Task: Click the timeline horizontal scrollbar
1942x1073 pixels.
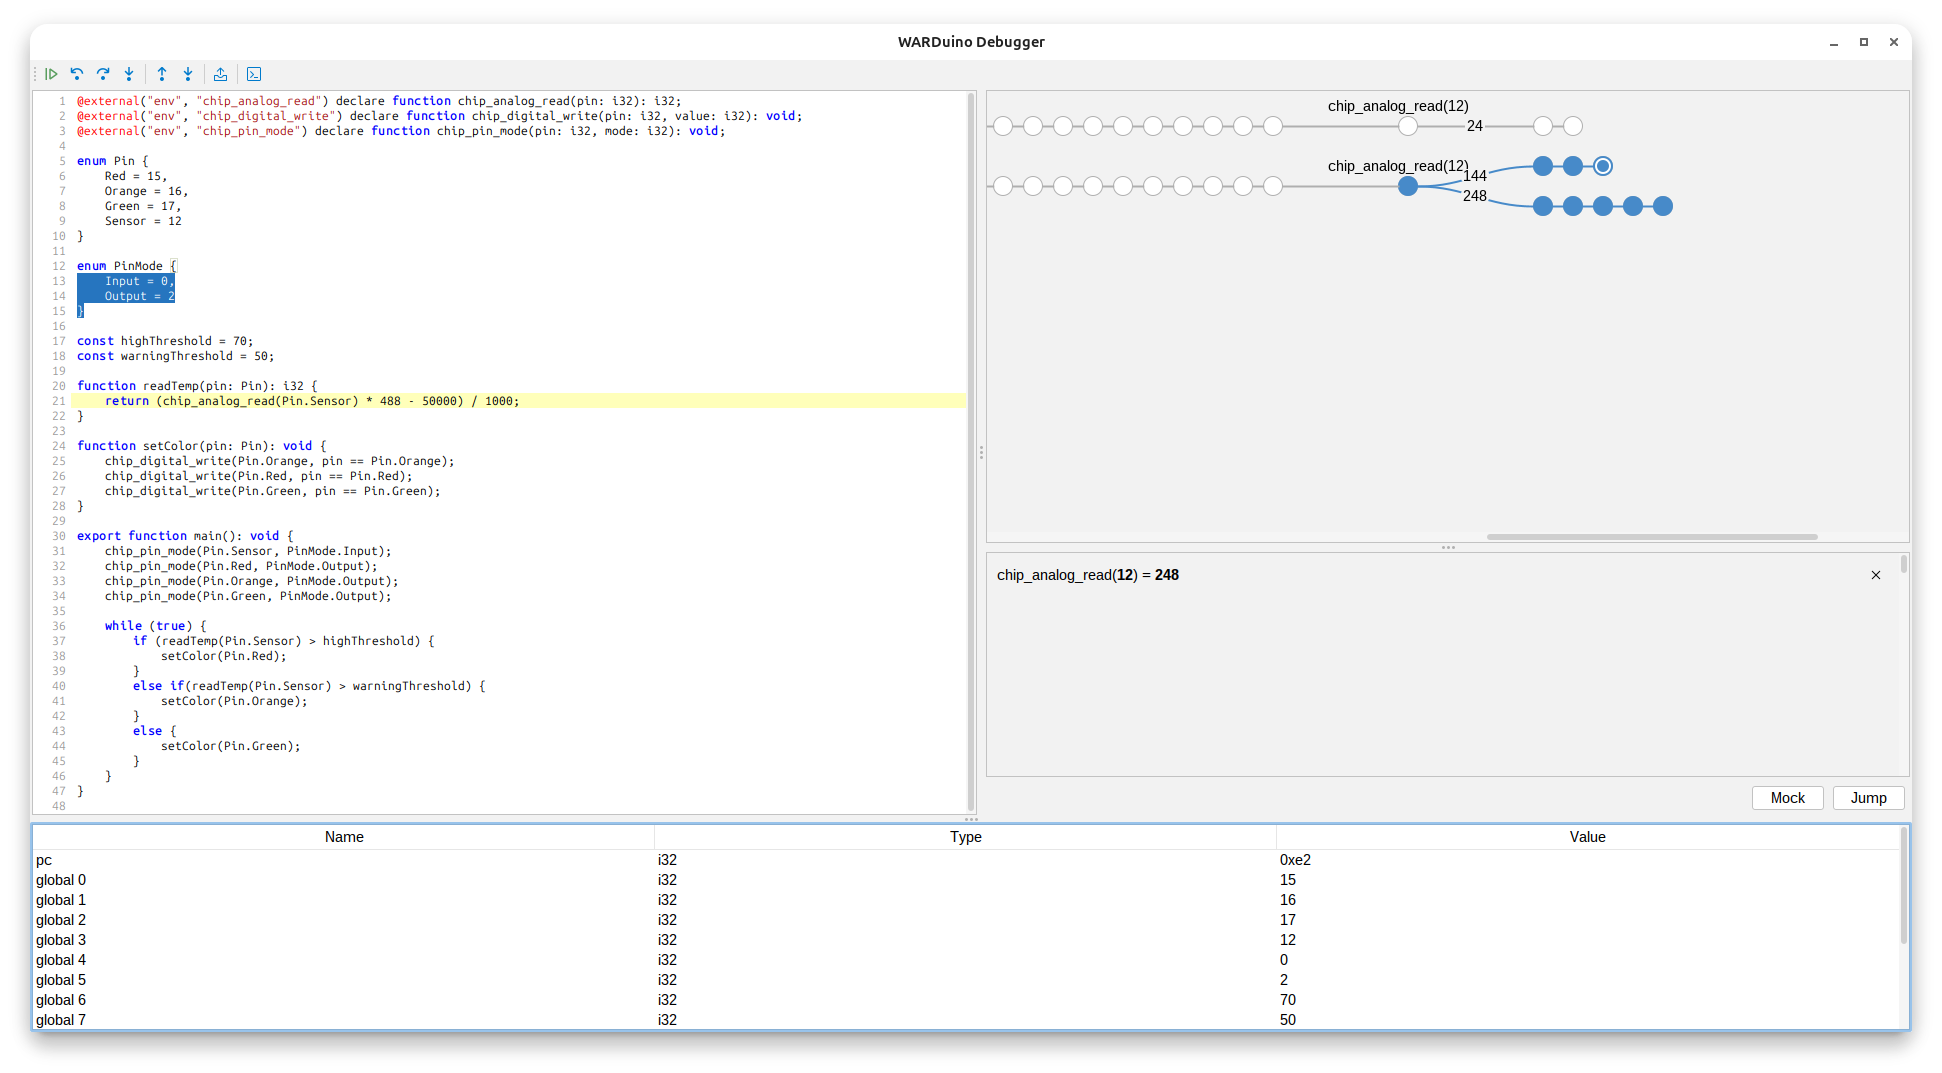Action: pos(1651,537)
